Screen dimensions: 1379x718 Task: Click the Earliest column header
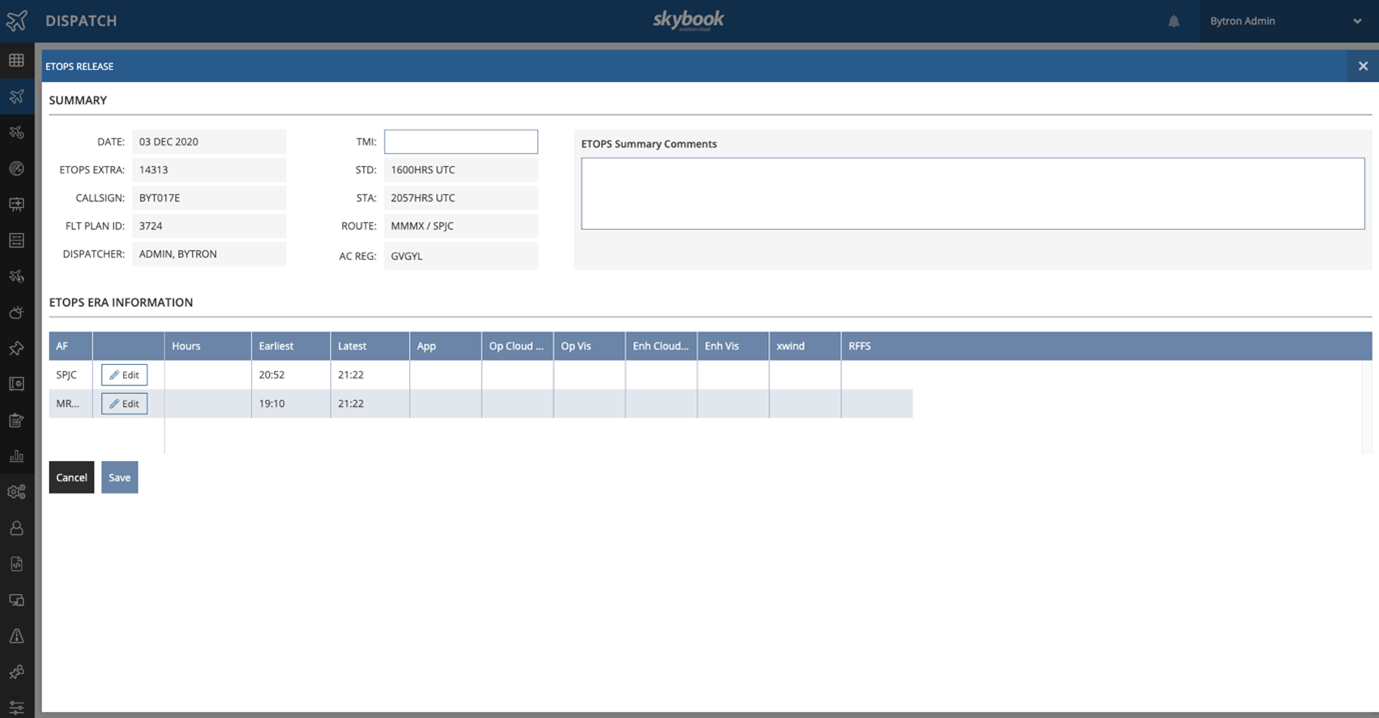[291, 346]
